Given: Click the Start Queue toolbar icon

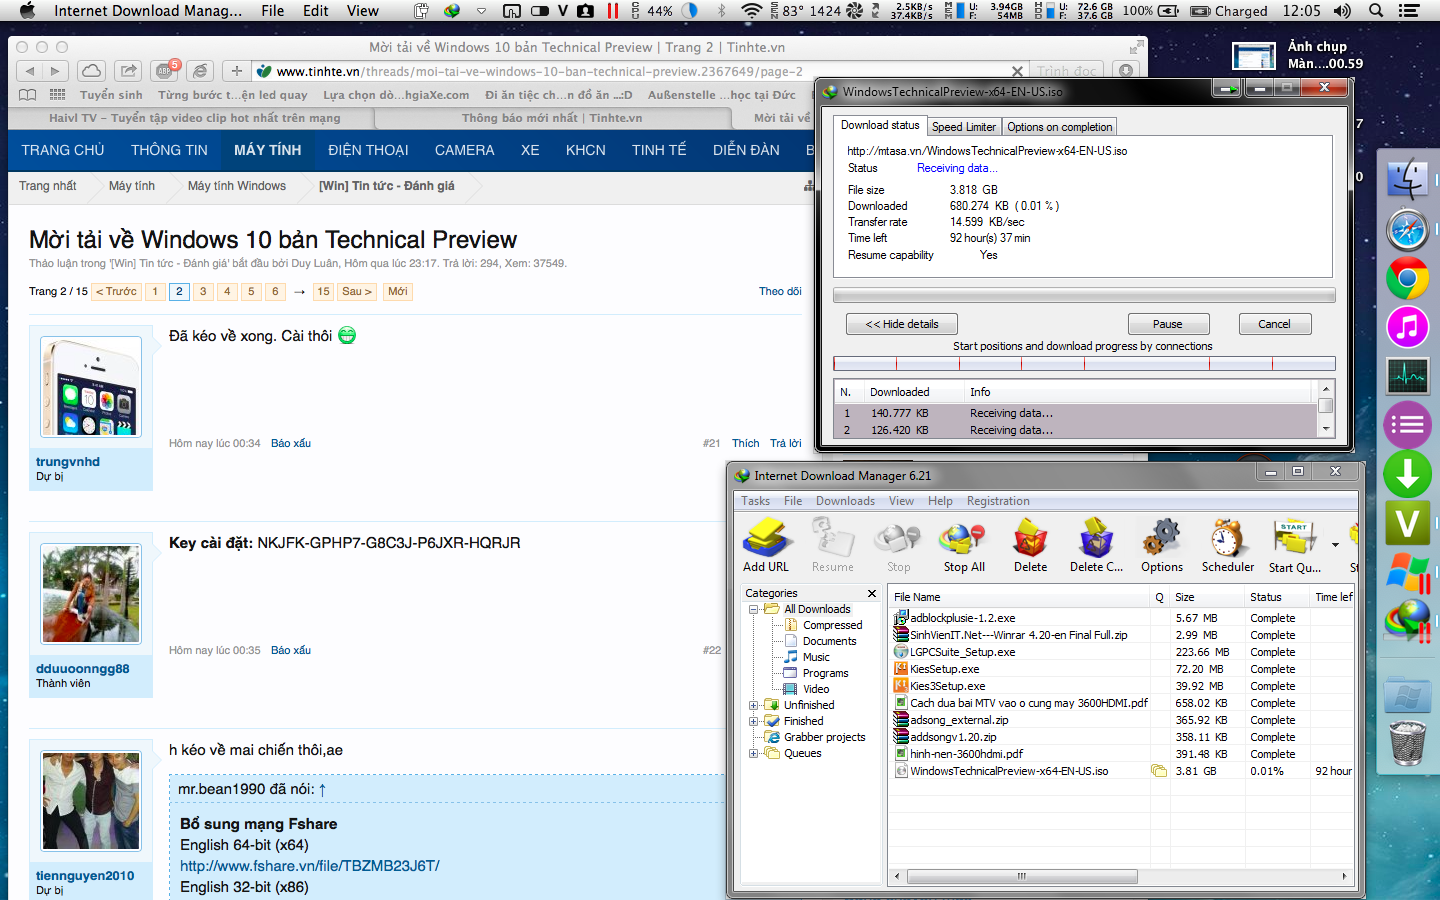Looking at the screenshot, I should point(1295,545).
